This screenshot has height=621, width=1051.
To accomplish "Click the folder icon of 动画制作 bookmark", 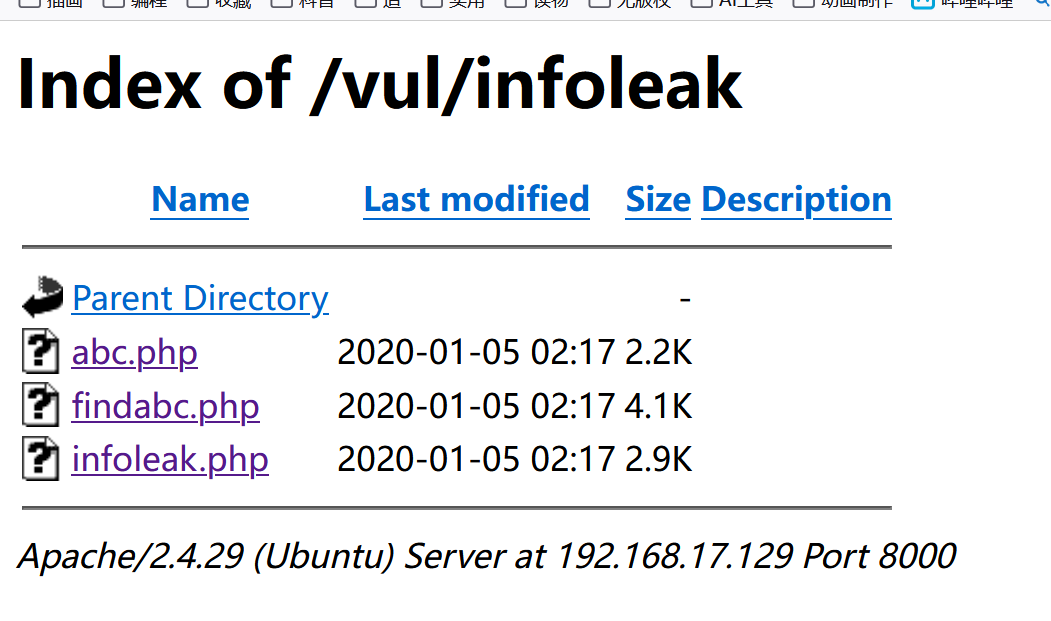I will point(803,3).
